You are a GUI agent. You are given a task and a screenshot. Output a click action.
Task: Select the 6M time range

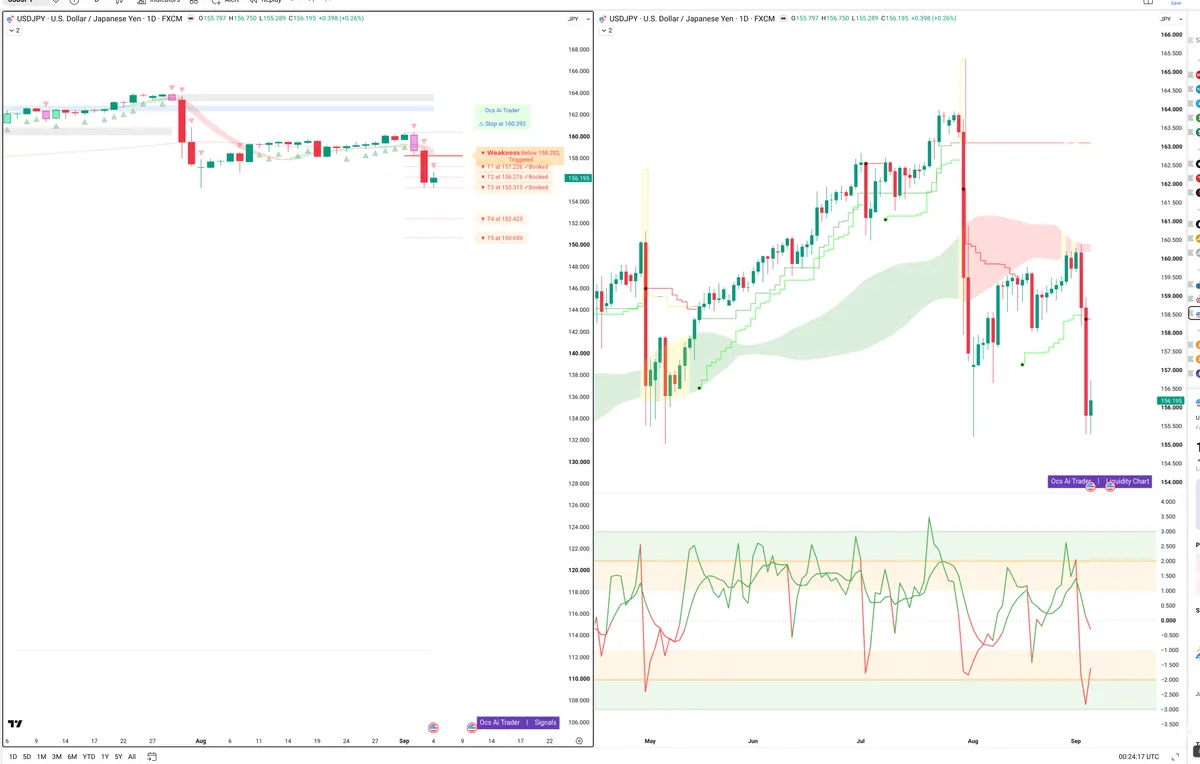(72, 757)
